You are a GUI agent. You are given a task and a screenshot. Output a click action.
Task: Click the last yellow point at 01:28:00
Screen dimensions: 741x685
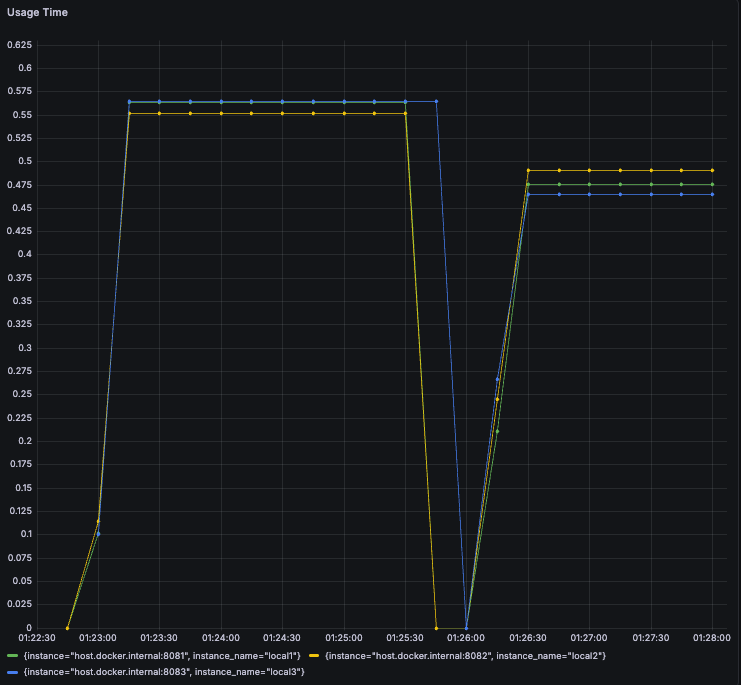tap(712, 171)
